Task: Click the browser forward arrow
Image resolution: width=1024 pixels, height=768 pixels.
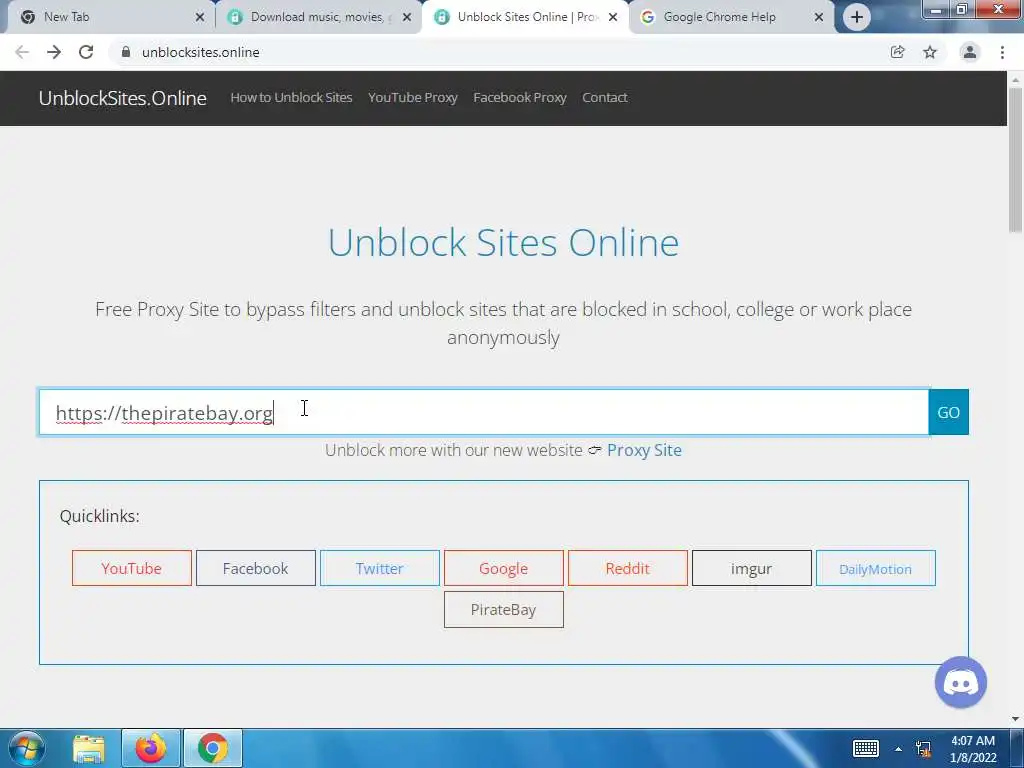Action: [54, 52]
